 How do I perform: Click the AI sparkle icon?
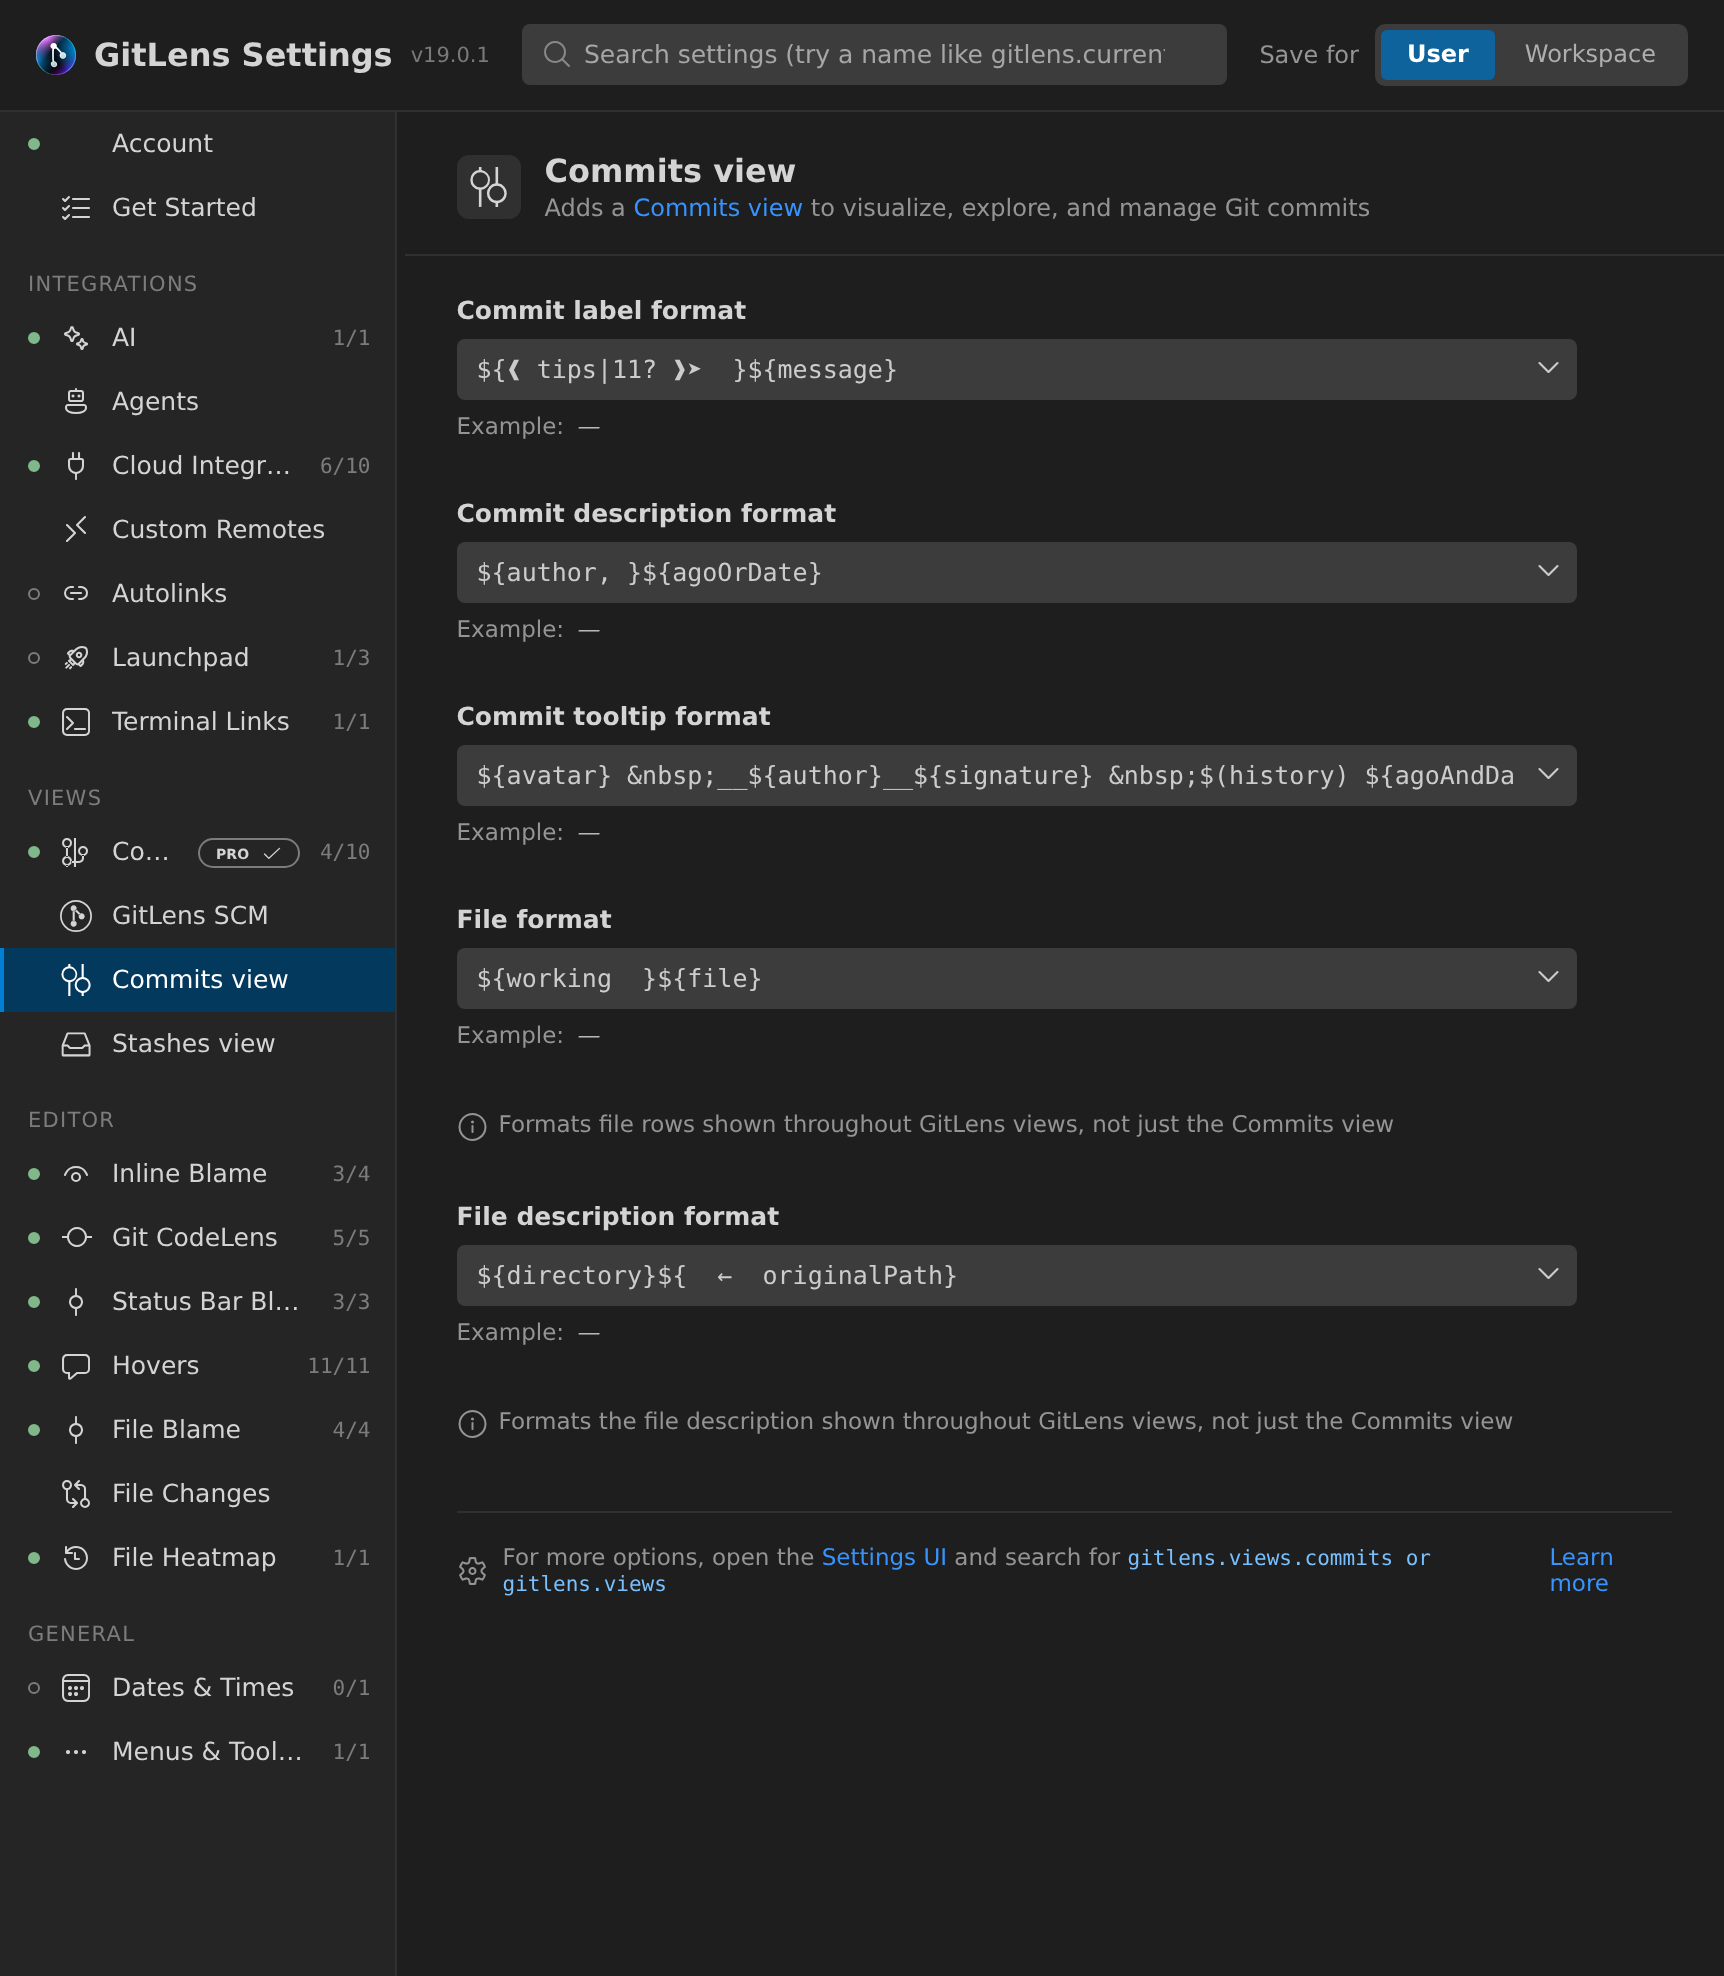click(x=76, y=337)
